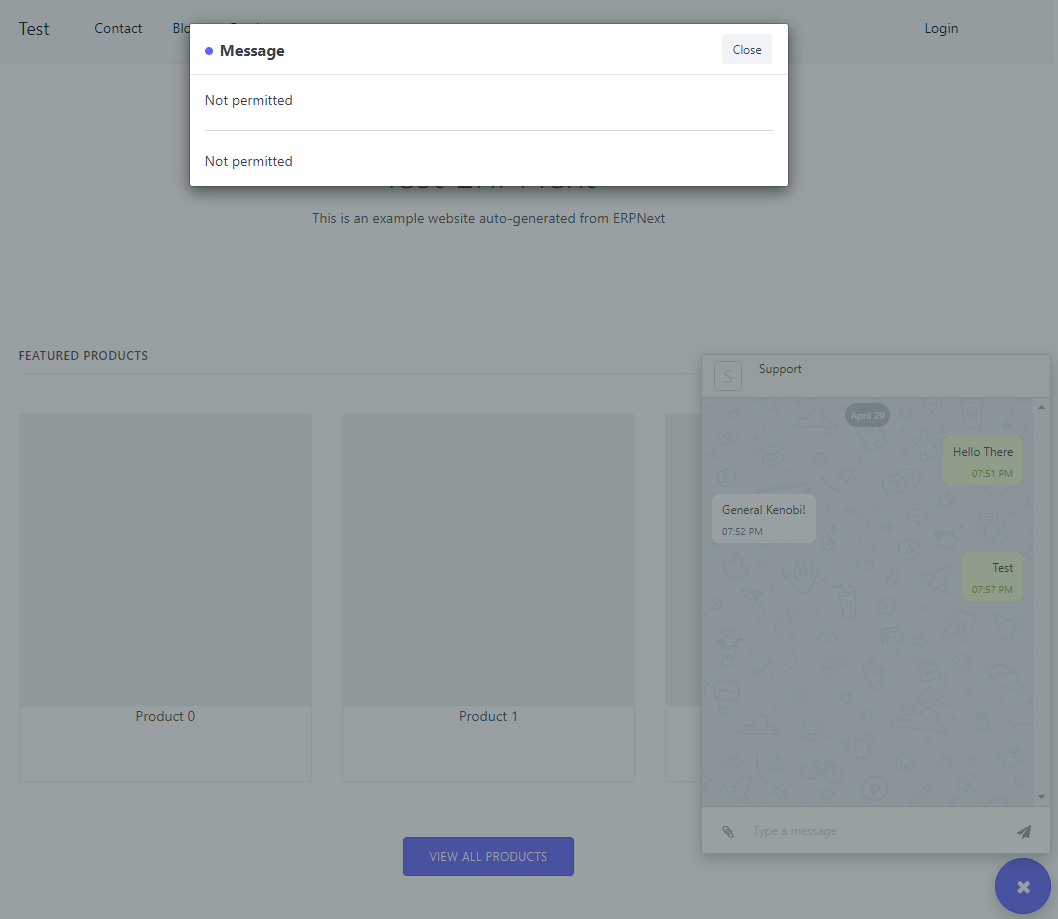Click the scrollbar up arrow in chat
1058x919 pixels.
tap(1041, 406)
